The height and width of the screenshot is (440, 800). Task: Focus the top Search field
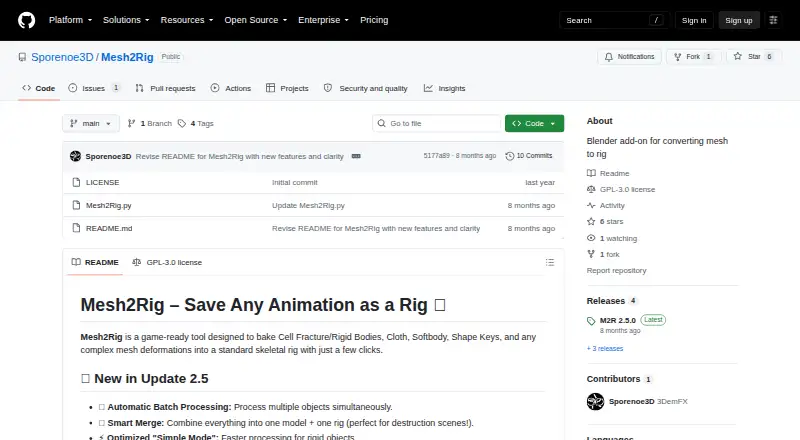click(614, 20)
